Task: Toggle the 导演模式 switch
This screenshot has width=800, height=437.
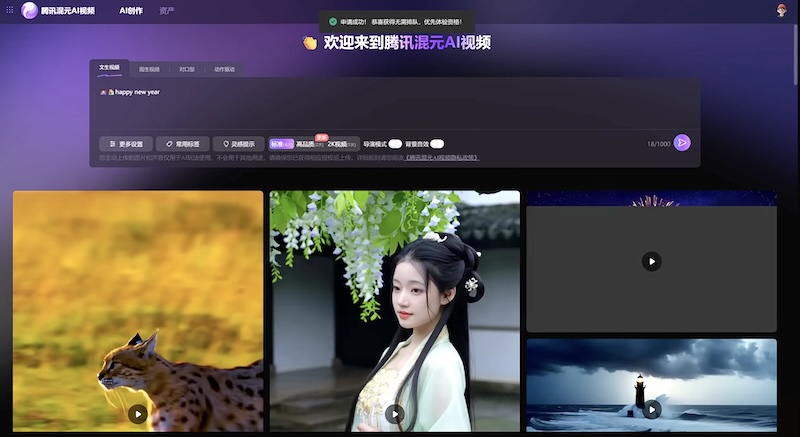Action: 395,144
